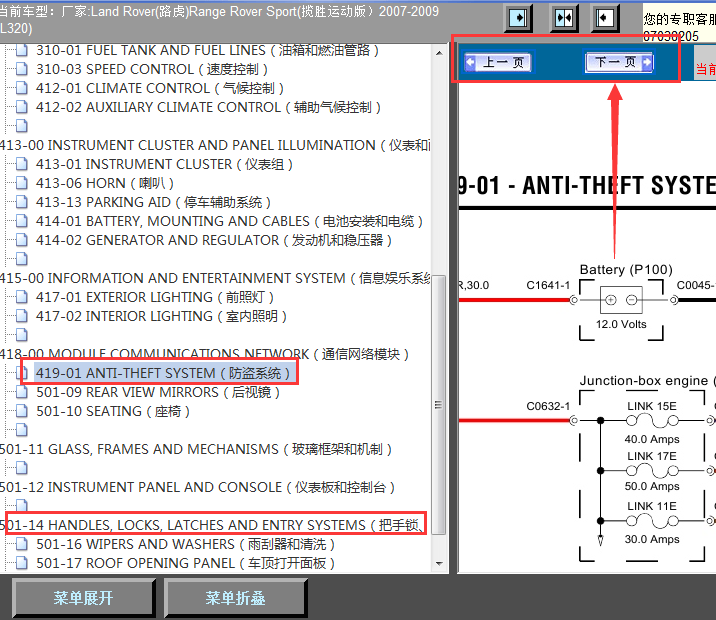Open 413-06 HORN entry
The width and height of the screenshot is (716, 620).
coord(105,184)
